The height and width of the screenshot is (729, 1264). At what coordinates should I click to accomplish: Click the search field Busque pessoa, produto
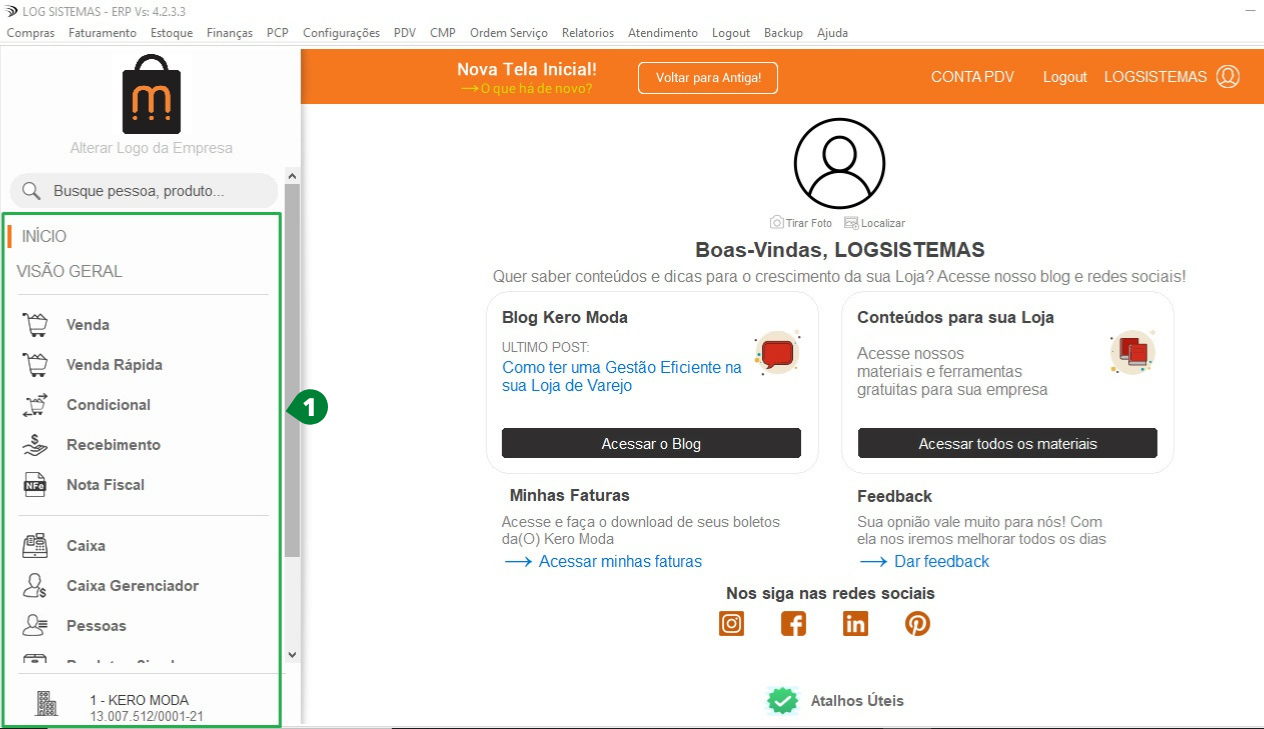[x=144, y=191]
